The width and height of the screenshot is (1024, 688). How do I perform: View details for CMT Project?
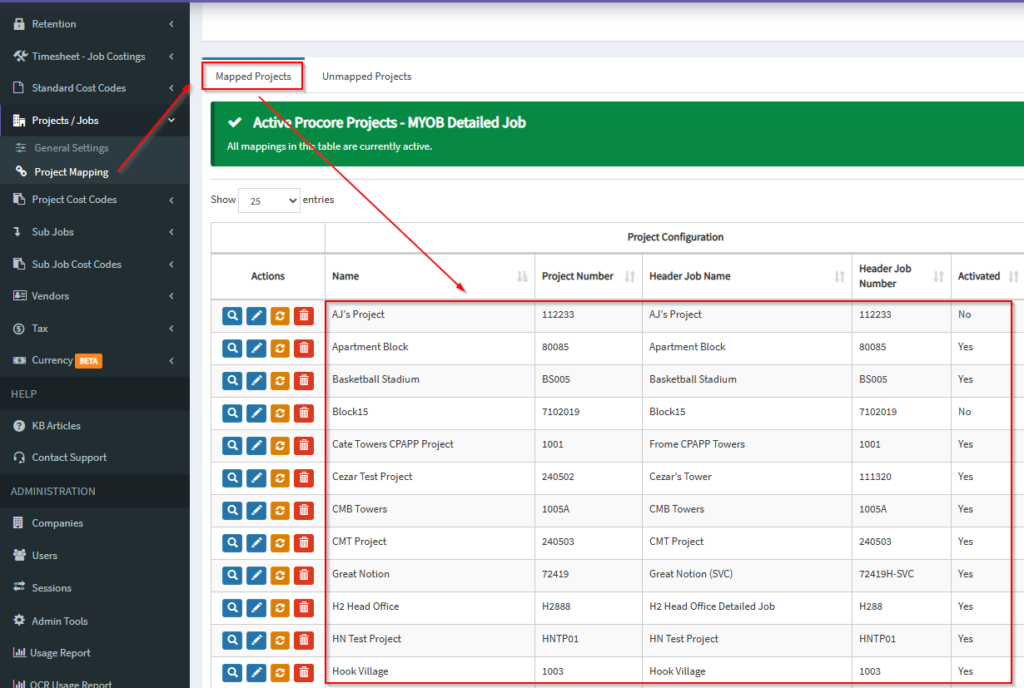pyautogui.click(x=232, y=543)
